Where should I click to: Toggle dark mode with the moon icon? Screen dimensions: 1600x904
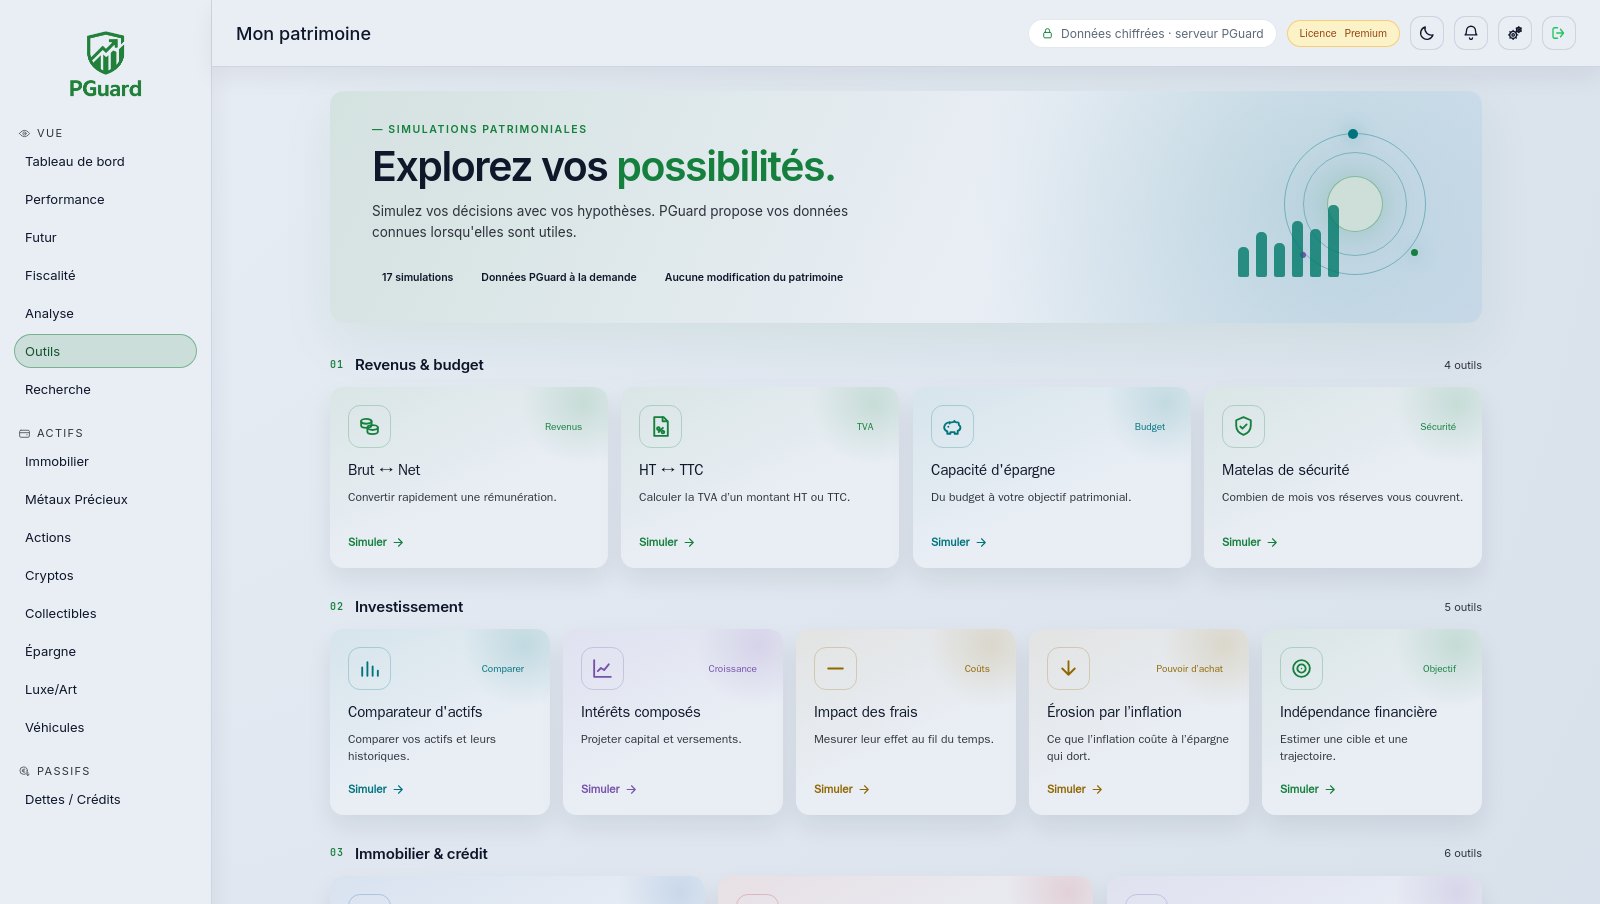(x=1427, y=33)
